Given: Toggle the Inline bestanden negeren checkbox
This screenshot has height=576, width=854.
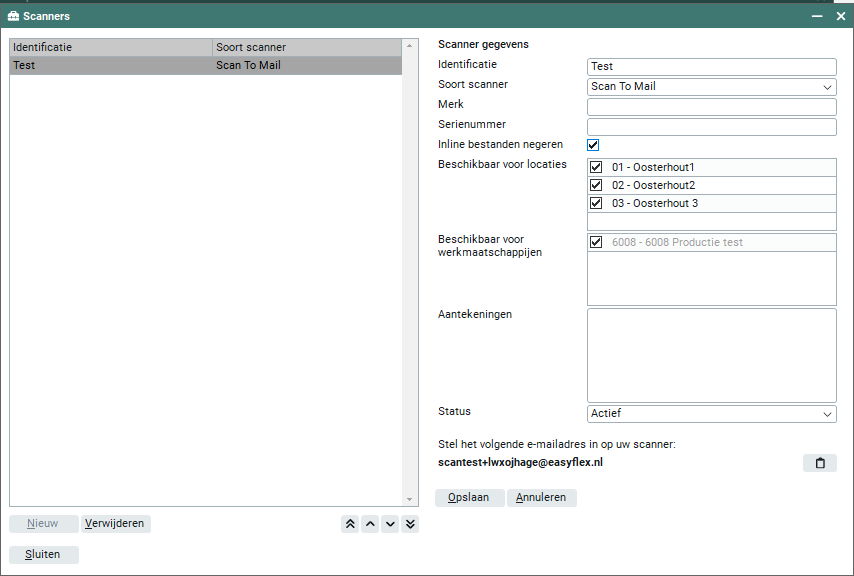Looking at the screenshot, I should 593,145.
